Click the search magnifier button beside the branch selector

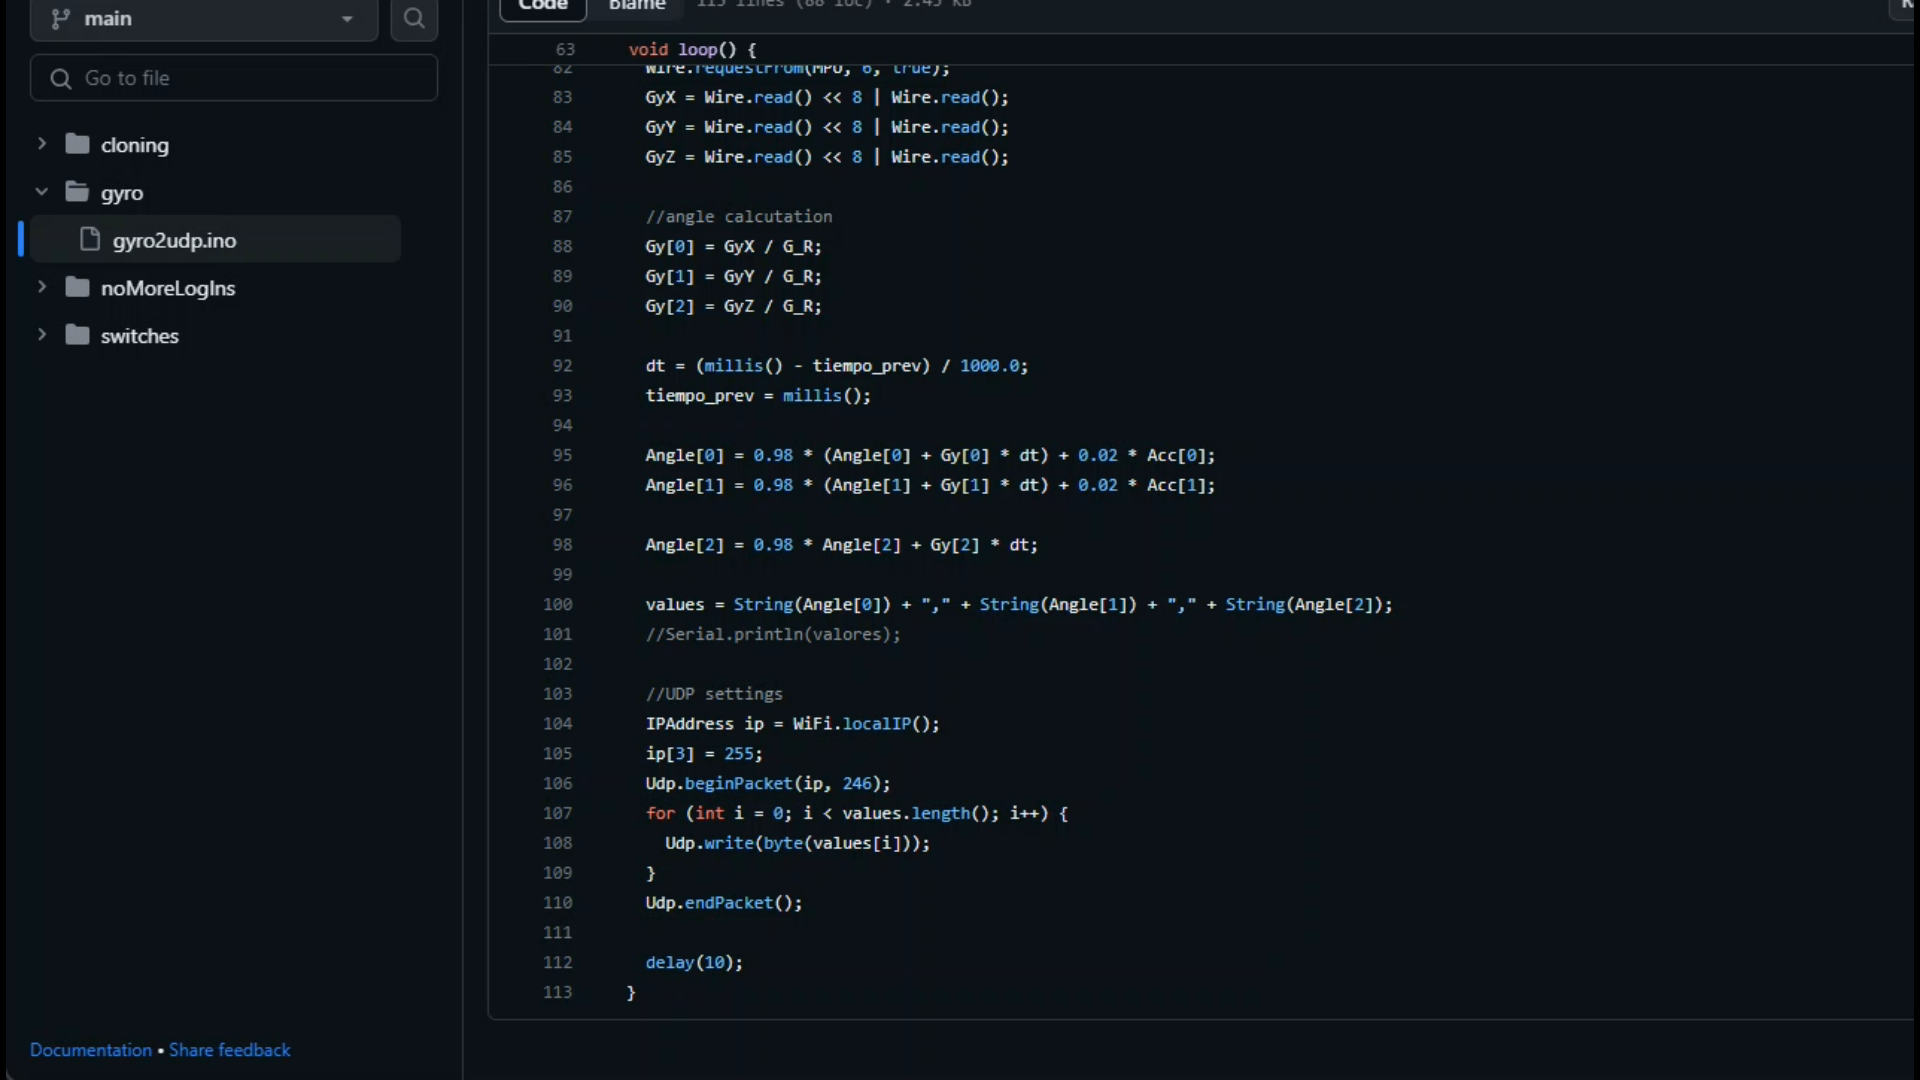414,18
